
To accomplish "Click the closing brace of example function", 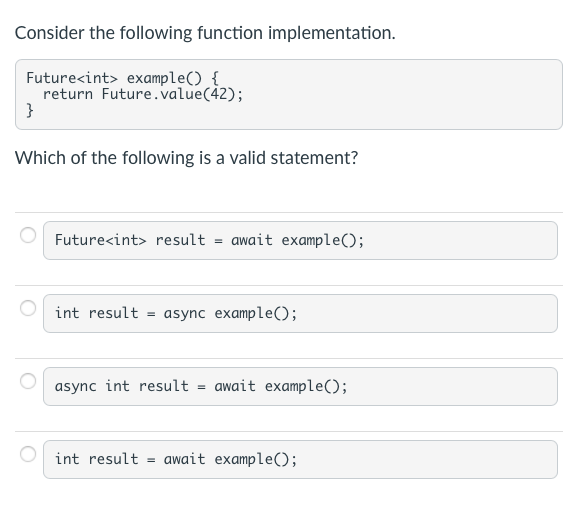I will (x=30, y=110).
